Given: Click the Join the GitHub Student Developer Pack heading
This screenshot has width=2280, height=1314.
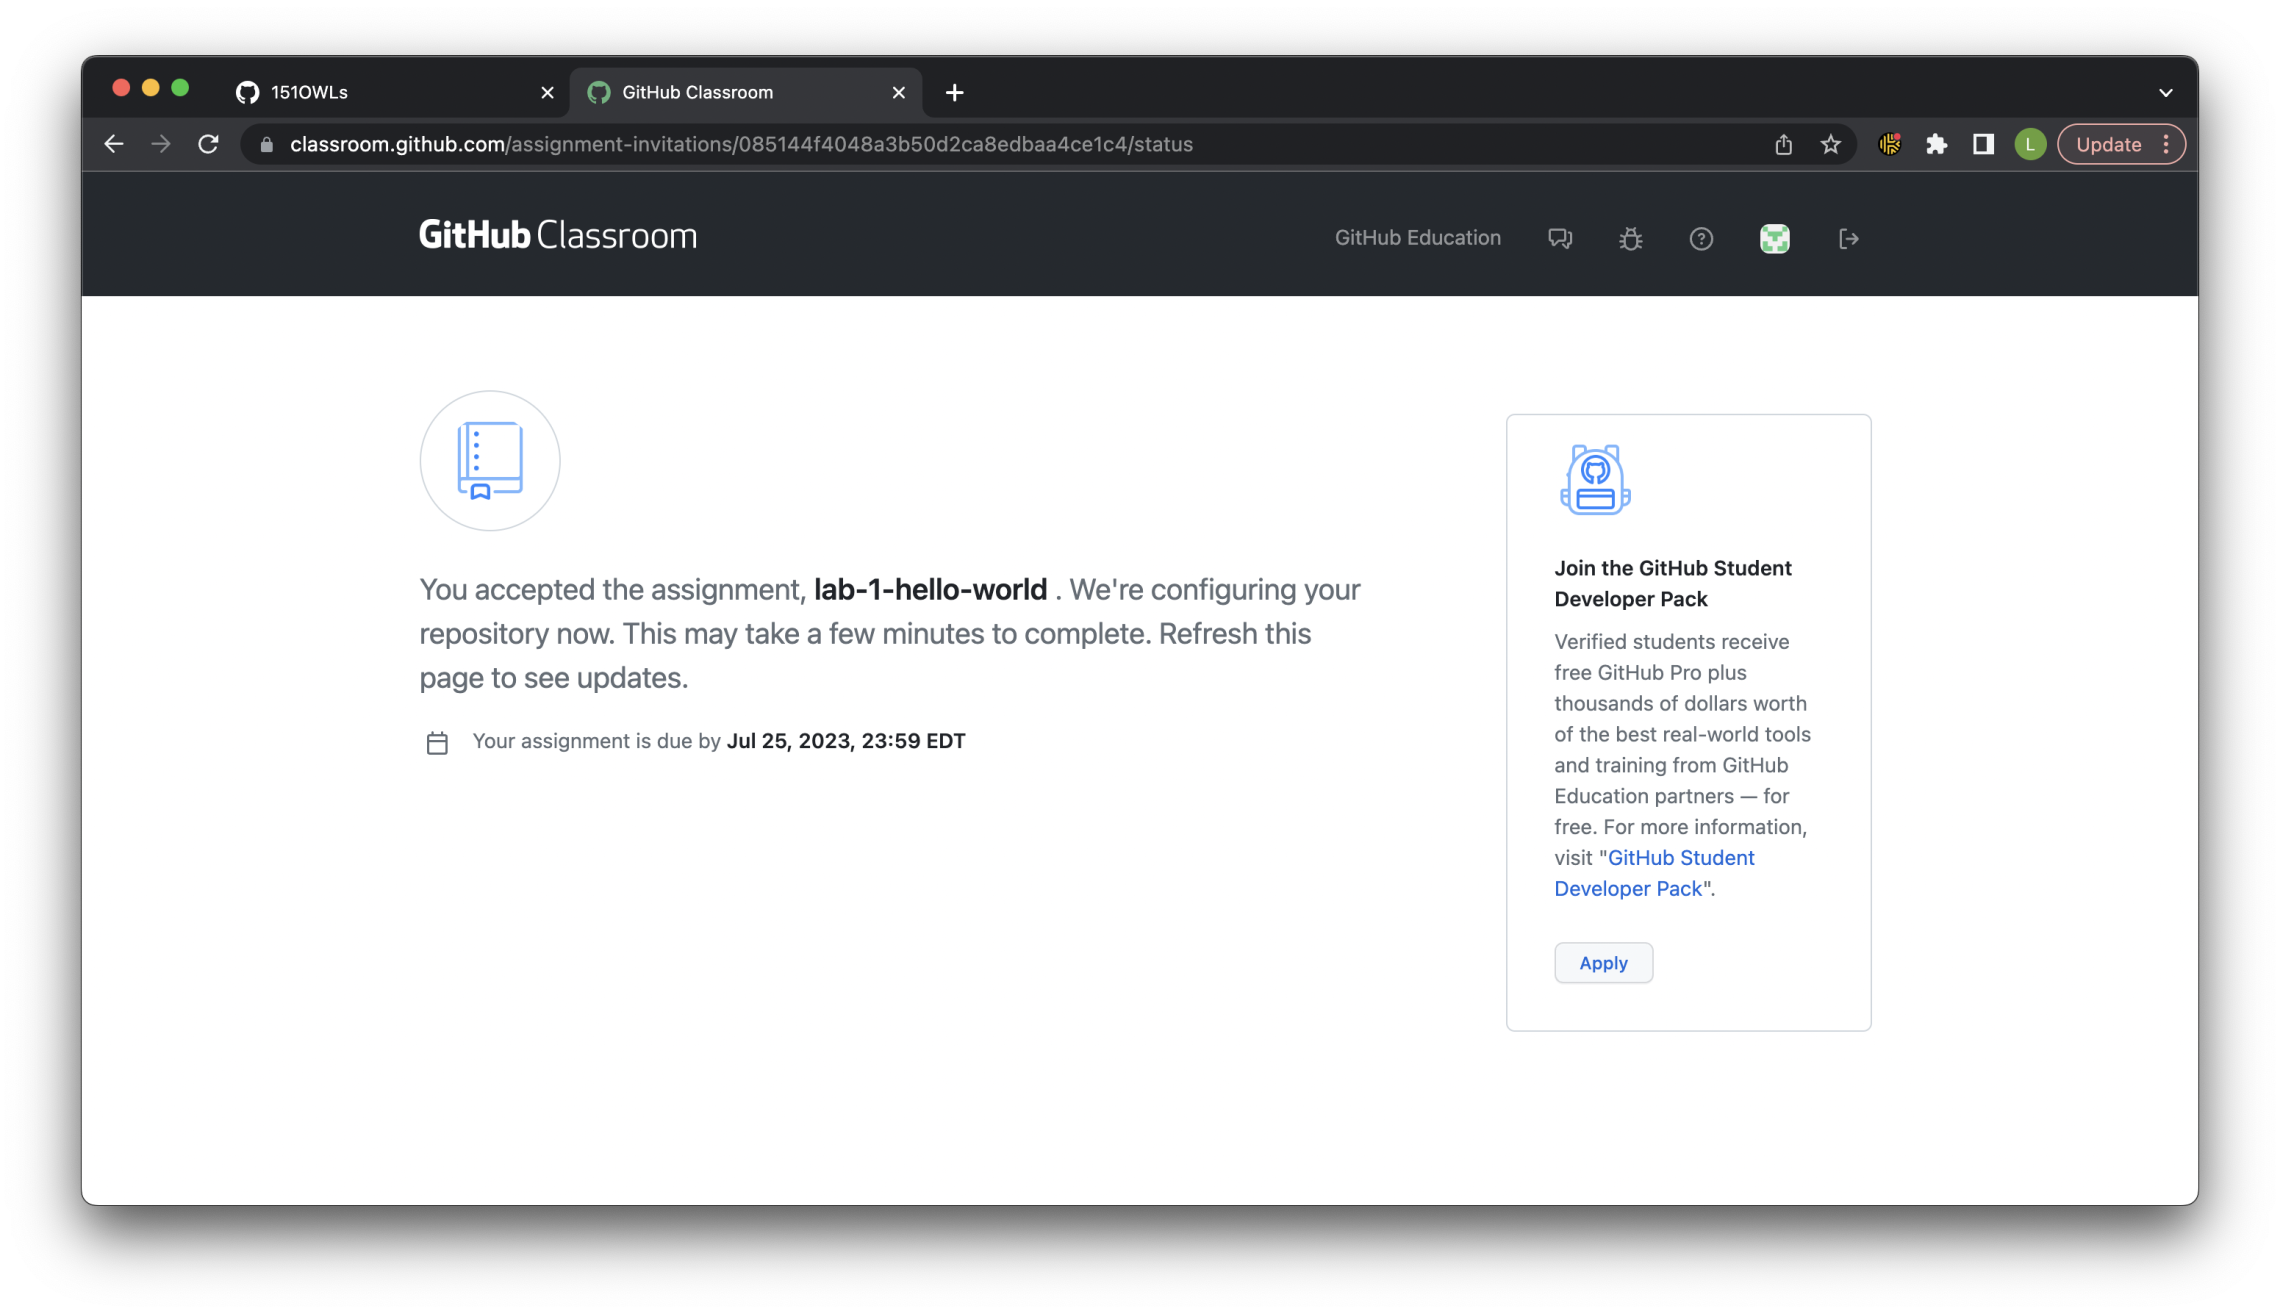Looking at the screenshot, I should click(1672, 583).
